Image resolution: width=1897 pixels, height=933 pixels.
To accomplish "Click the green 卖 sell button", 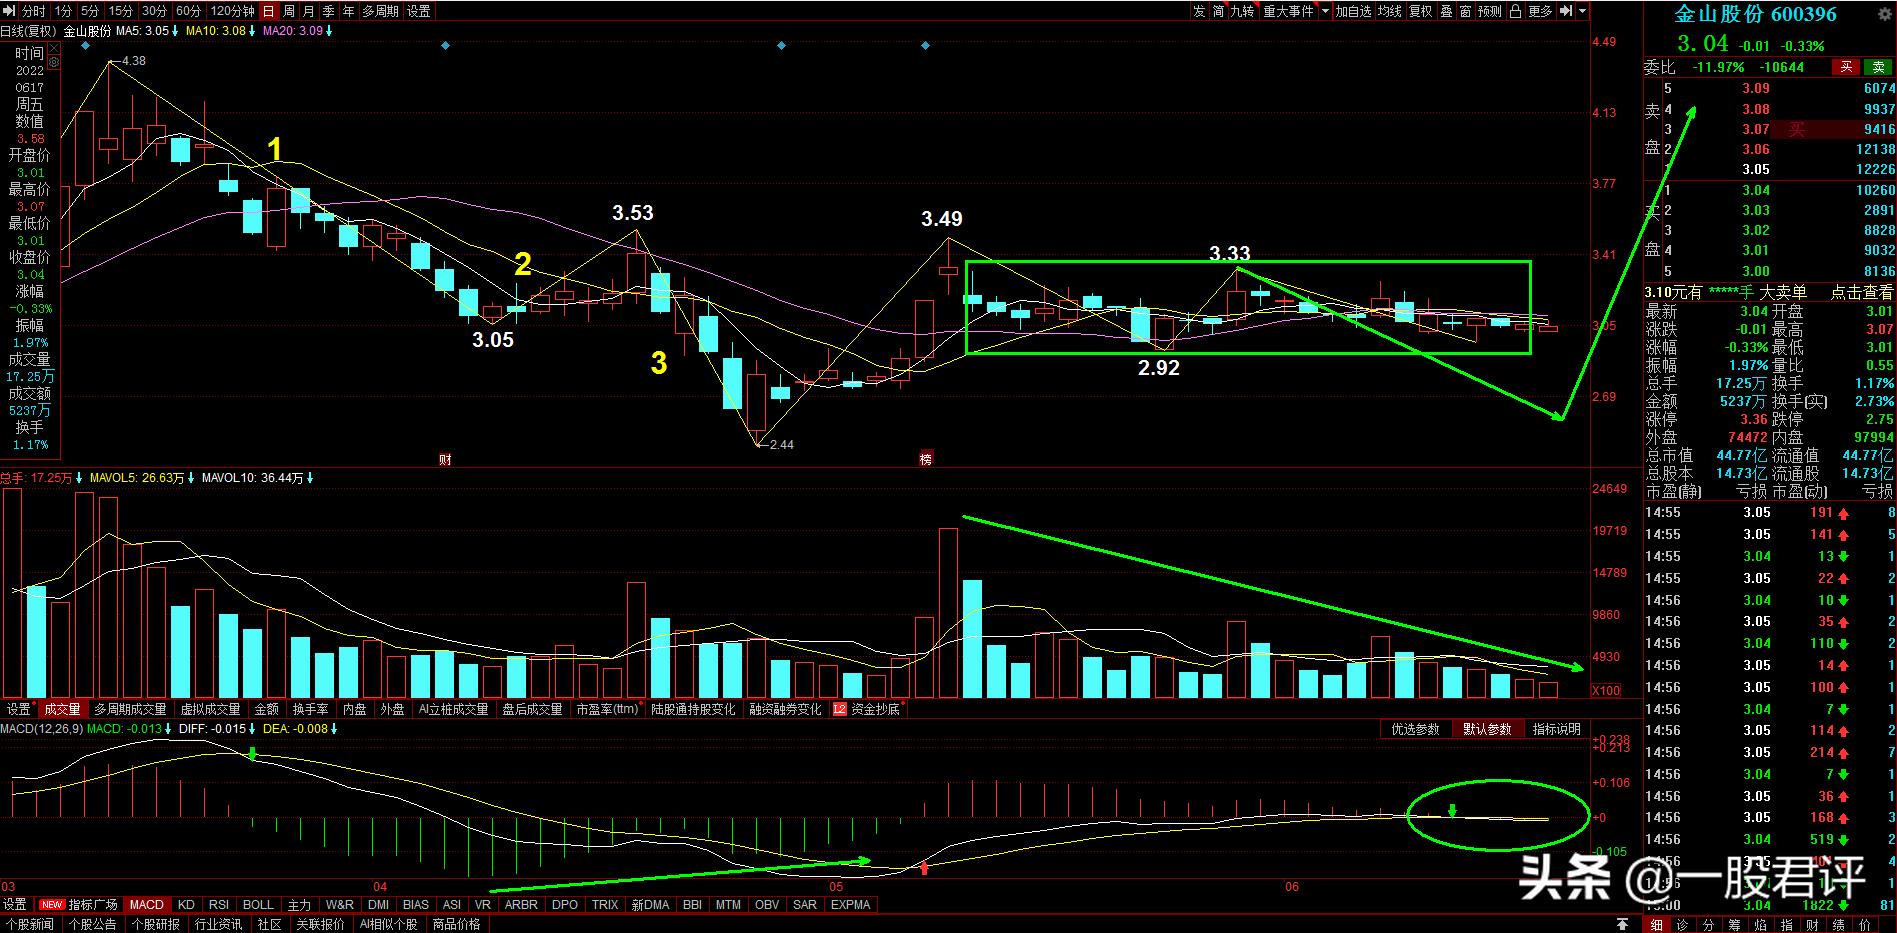I will tap(1879, 67).
